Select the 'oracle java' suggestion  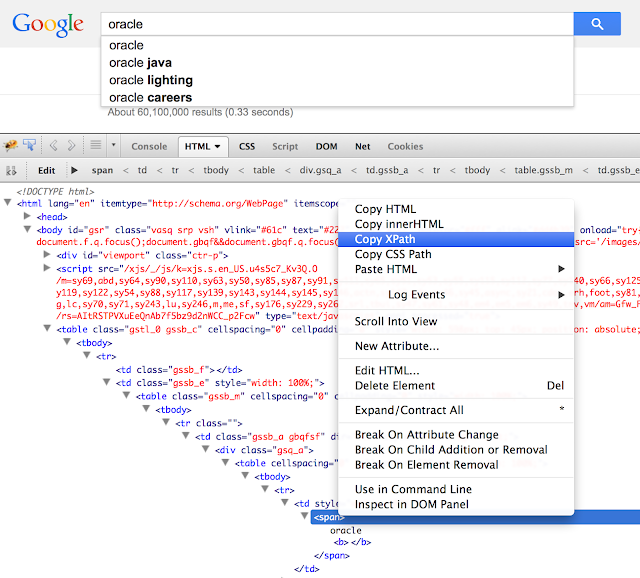337,62
